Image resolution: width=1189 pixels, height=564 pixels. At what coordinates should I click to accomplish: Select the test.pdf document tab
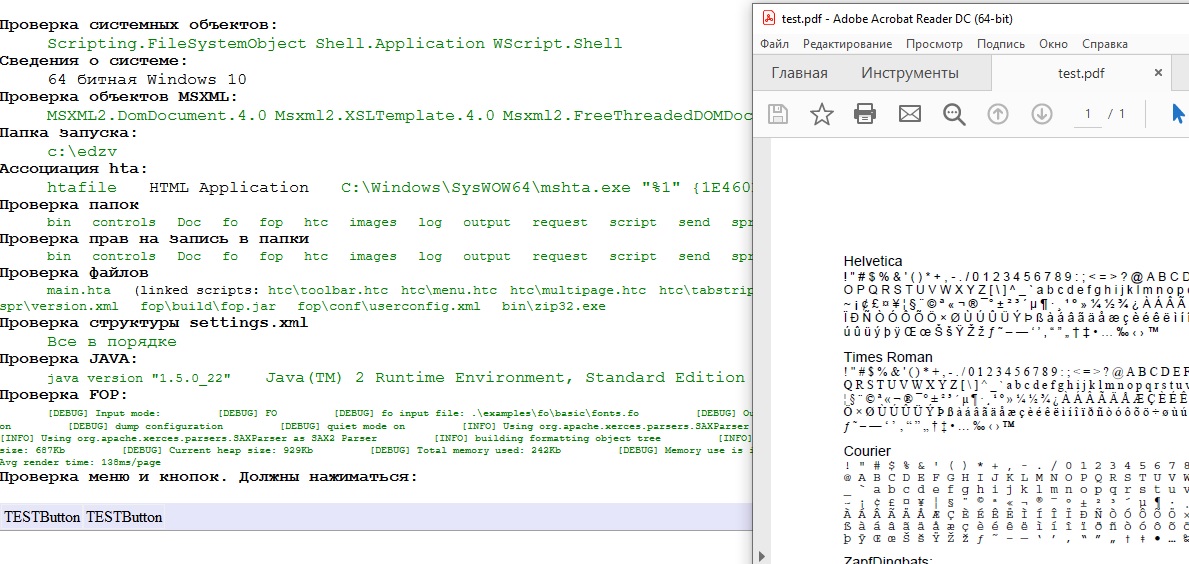coord(1081,74)
